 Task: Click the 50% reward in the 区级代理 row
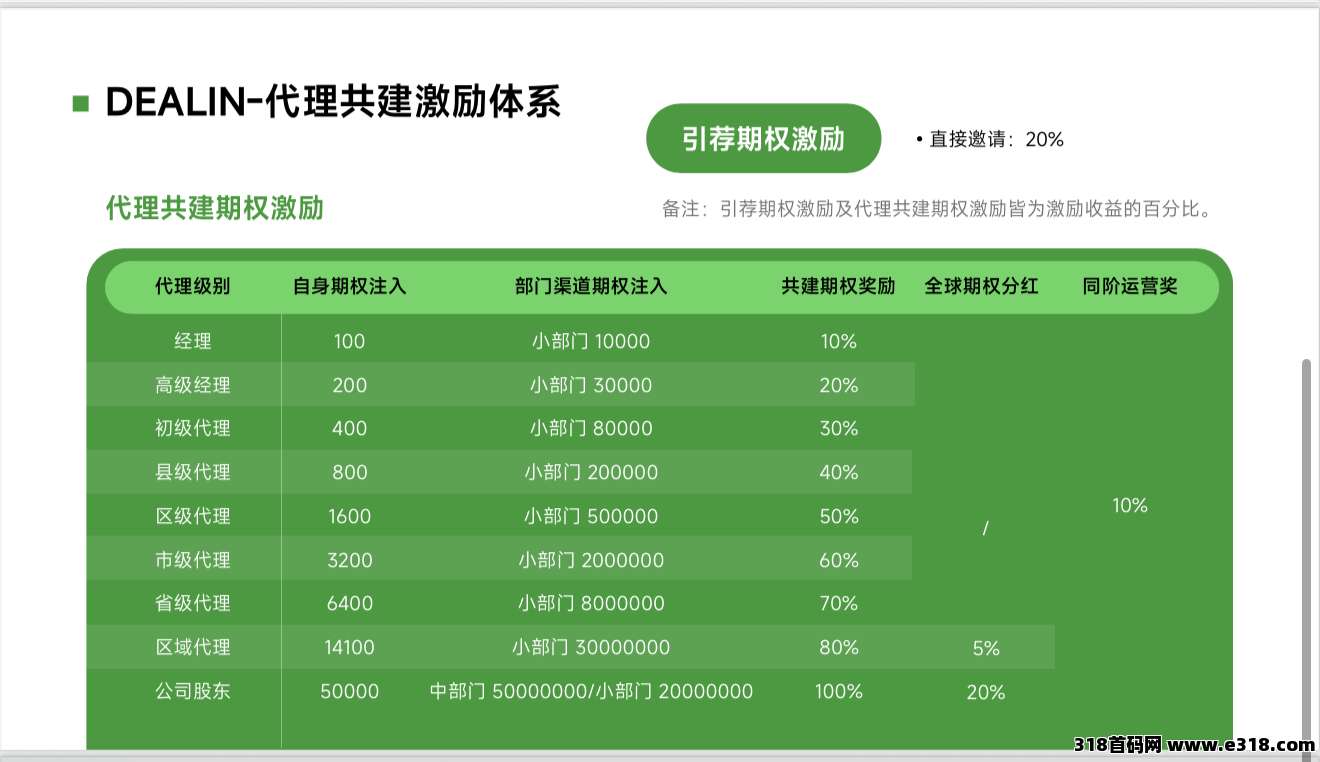tap(838, 516)
